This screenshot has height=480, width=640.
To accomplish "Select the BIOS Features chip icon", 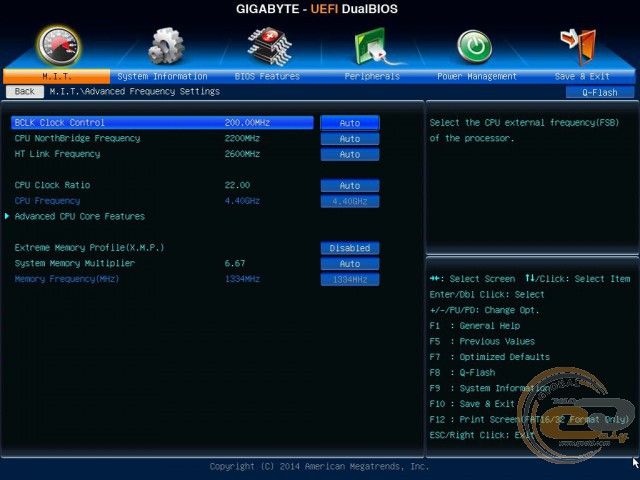I will [x=270, y=46].
